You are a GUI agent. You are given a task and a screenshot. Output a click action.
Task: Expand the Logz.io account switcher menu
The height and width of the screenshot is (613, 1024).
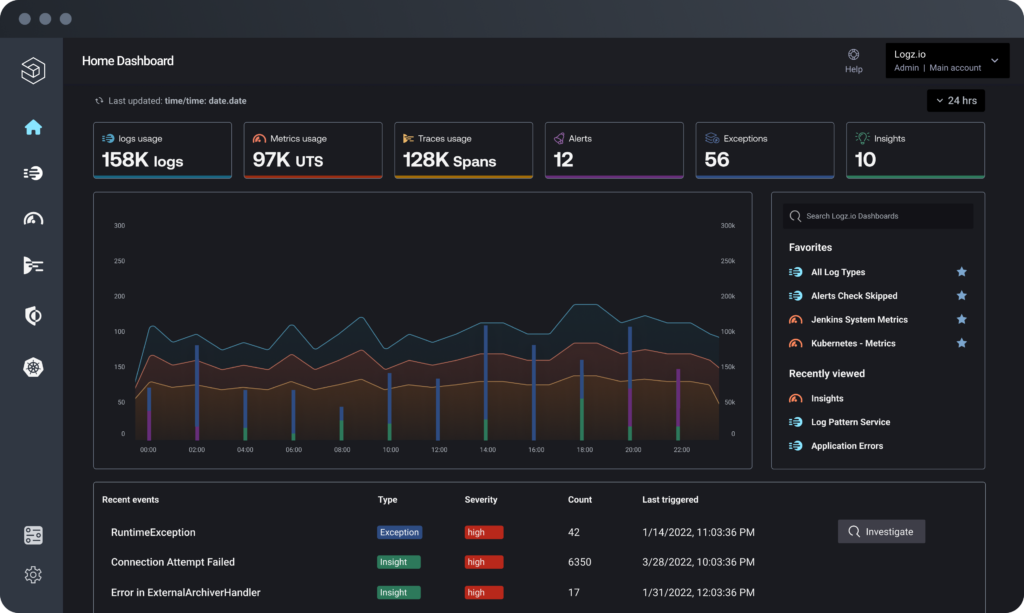[945, 60]
